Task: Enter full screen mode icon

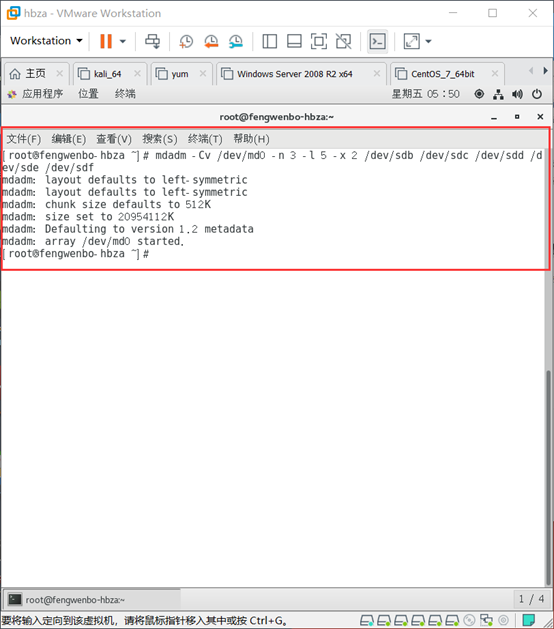Action: [x=319, y=41]
